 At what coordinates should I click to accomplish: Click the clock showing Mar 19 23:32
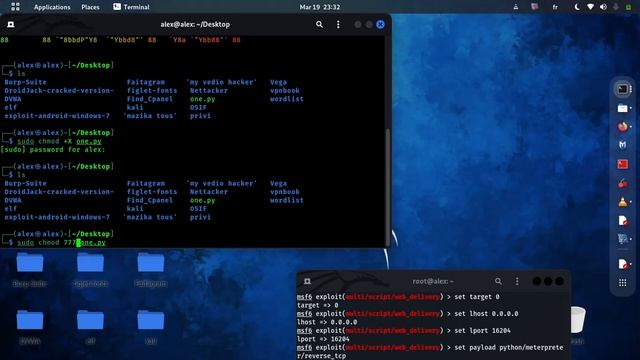tap(320, 7)
